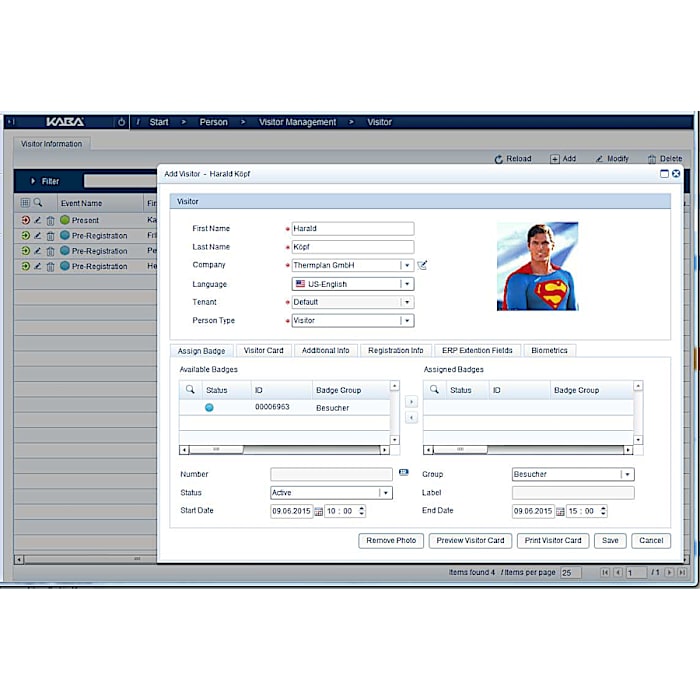
Task: Click the Add visitor plus icon
Action: (x=555, y=159)
